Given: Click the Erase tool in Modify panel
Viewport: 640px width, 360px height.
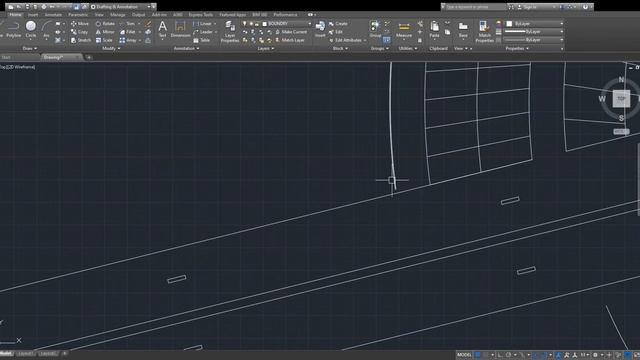Looking at the screenshot, I should pos(148,24).
